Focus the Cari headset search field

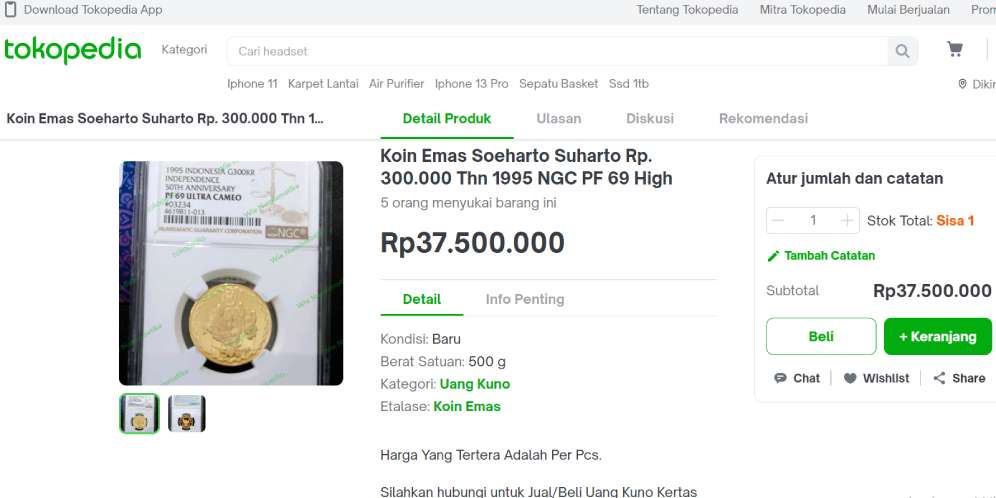[557, 51]
